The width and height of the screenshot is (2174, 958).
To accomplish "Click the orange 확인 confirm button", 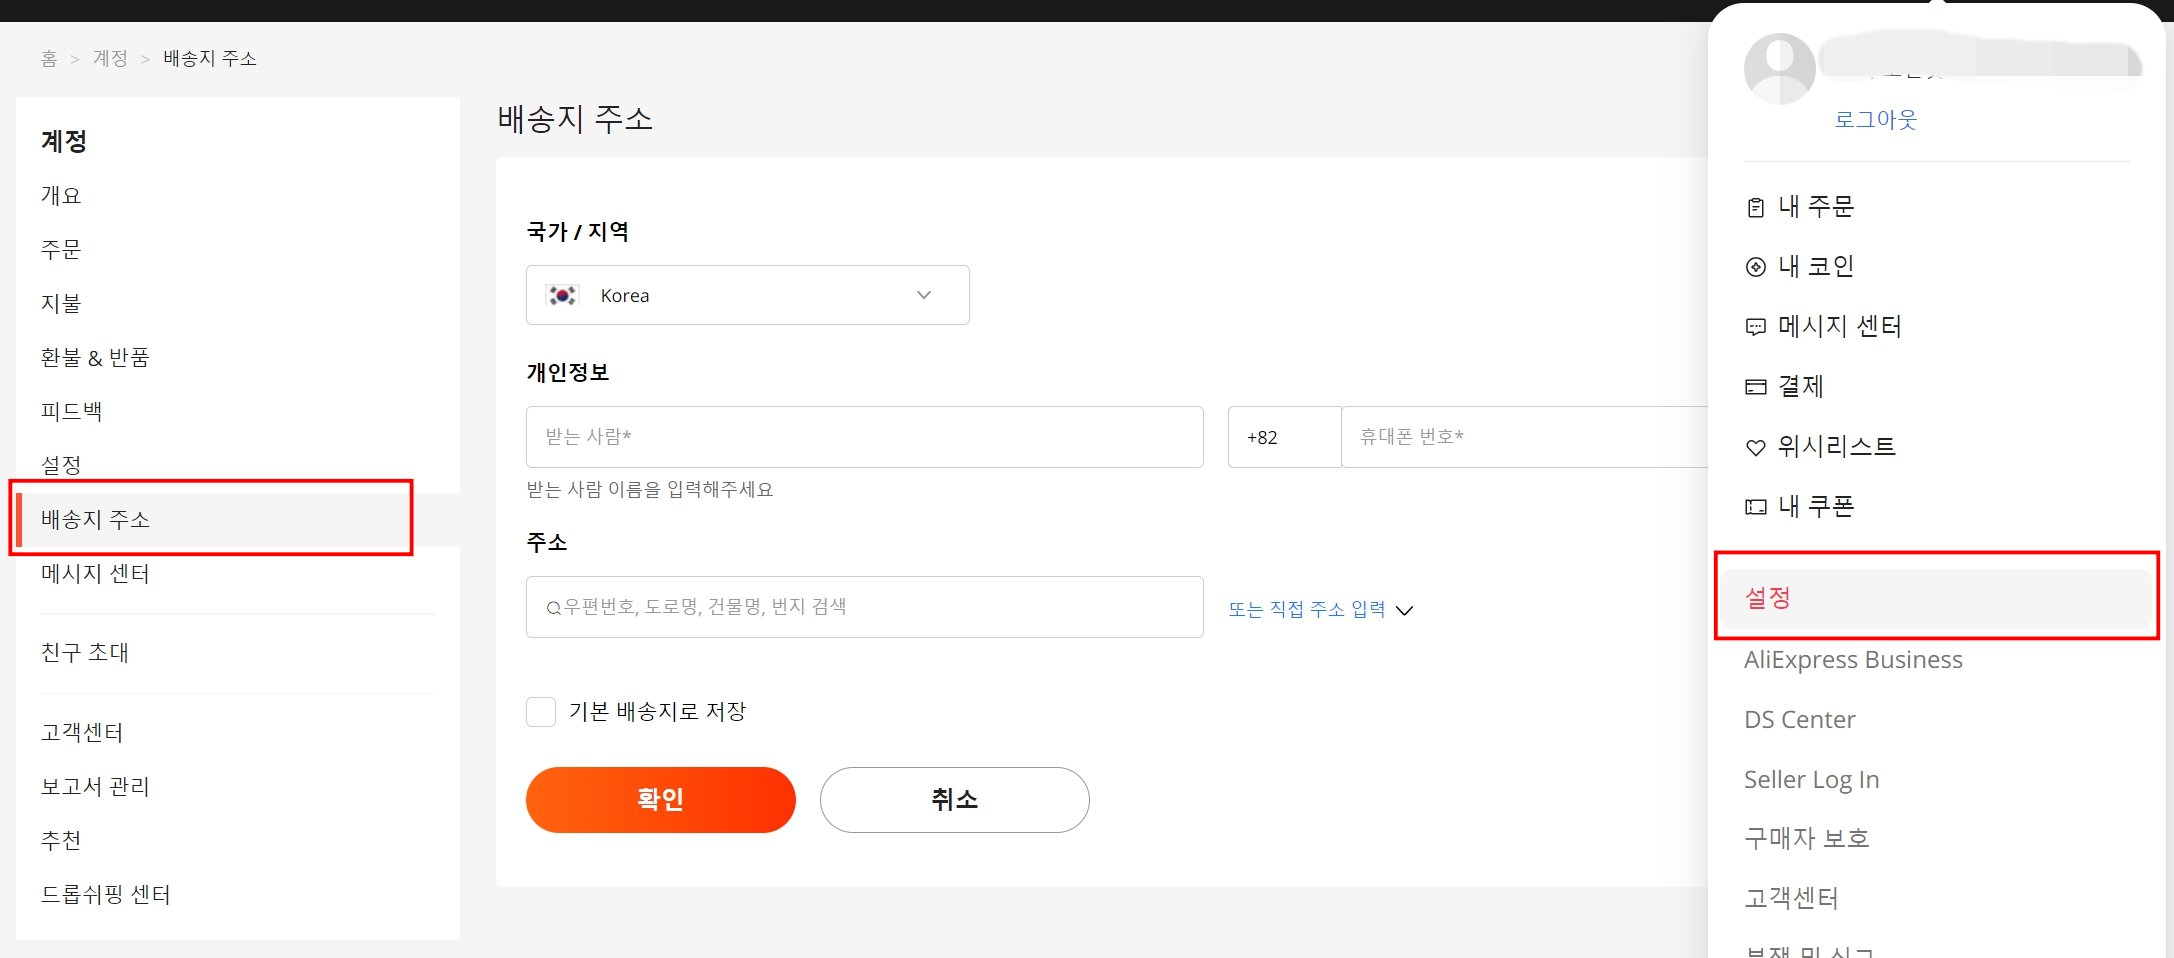I will click(660, 799).
